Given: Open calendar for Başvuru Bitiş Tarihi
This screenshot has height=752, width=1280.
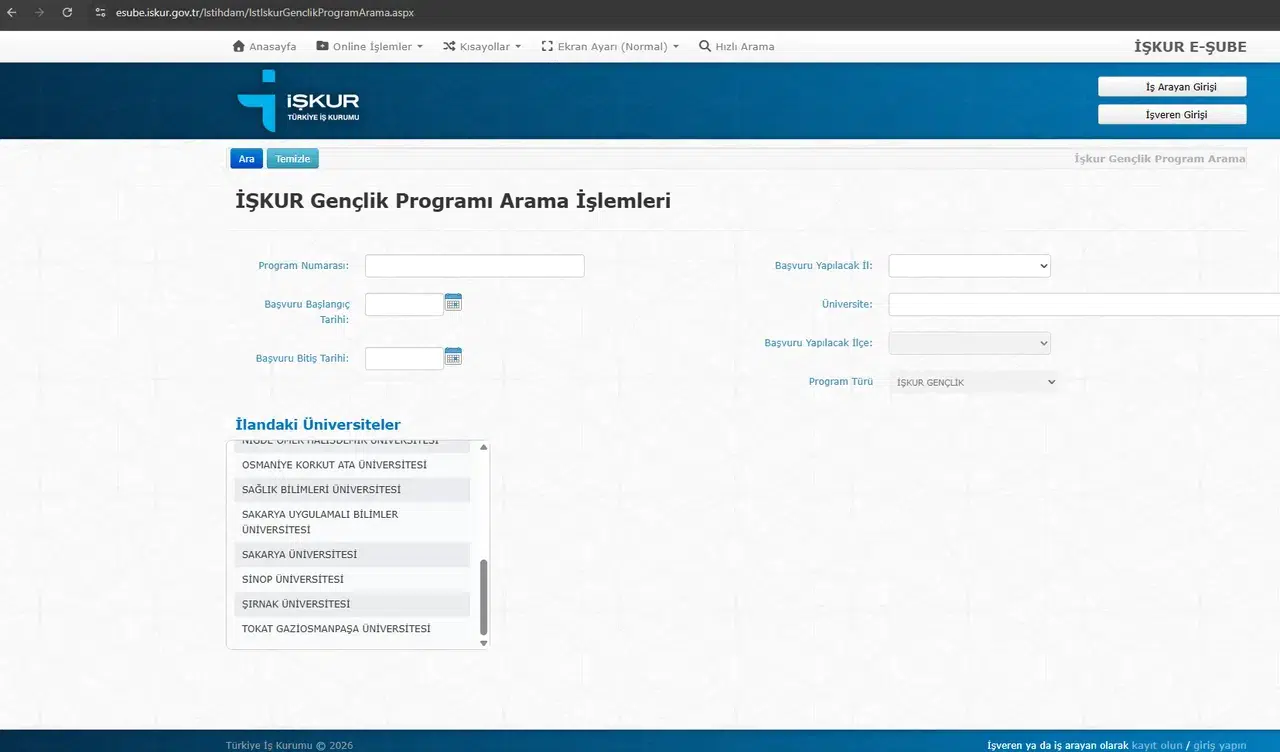Looking at the screenshot, I should tap(453, 356).
